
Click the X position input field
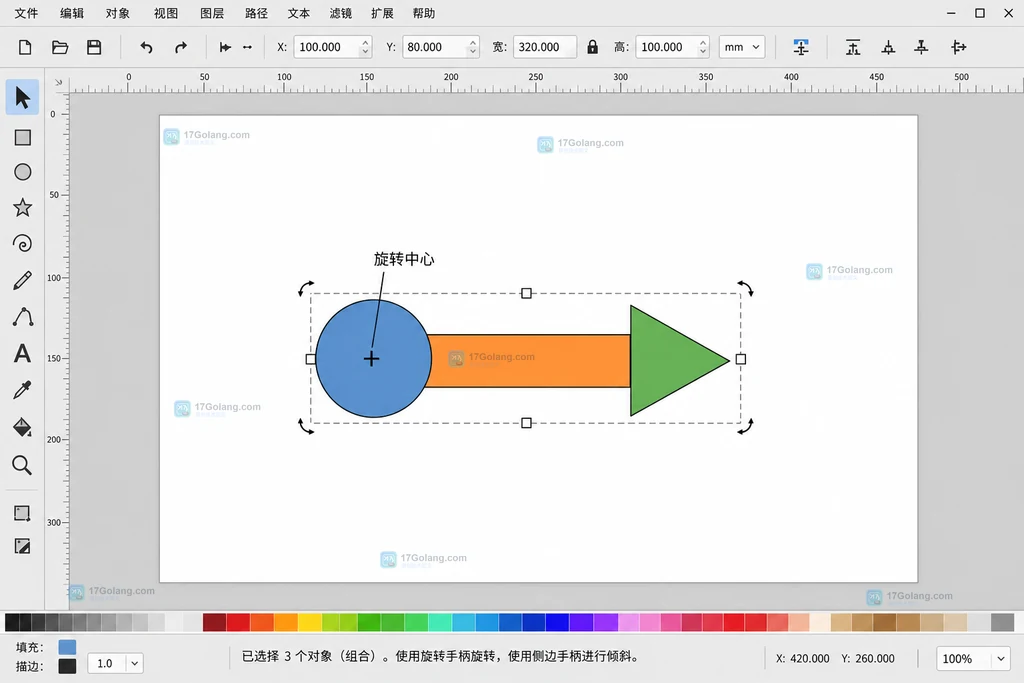(x=332, y=47)
